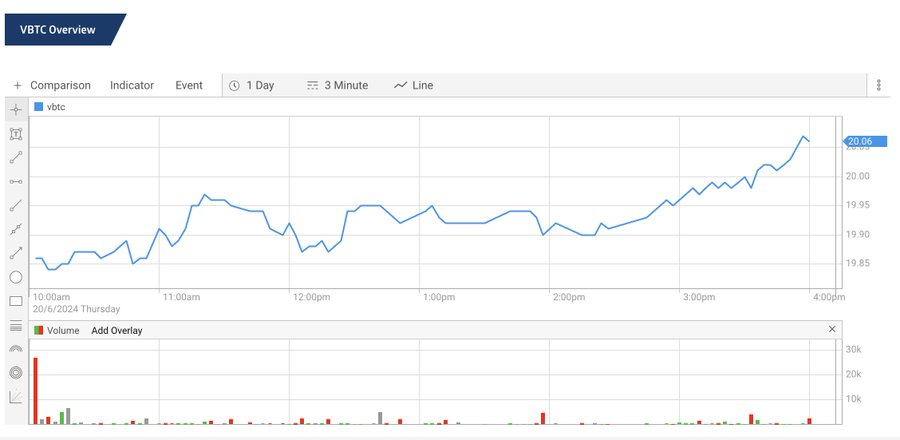Select the crosshair cursor tool
900x440 pixels.
pos(16,109)
